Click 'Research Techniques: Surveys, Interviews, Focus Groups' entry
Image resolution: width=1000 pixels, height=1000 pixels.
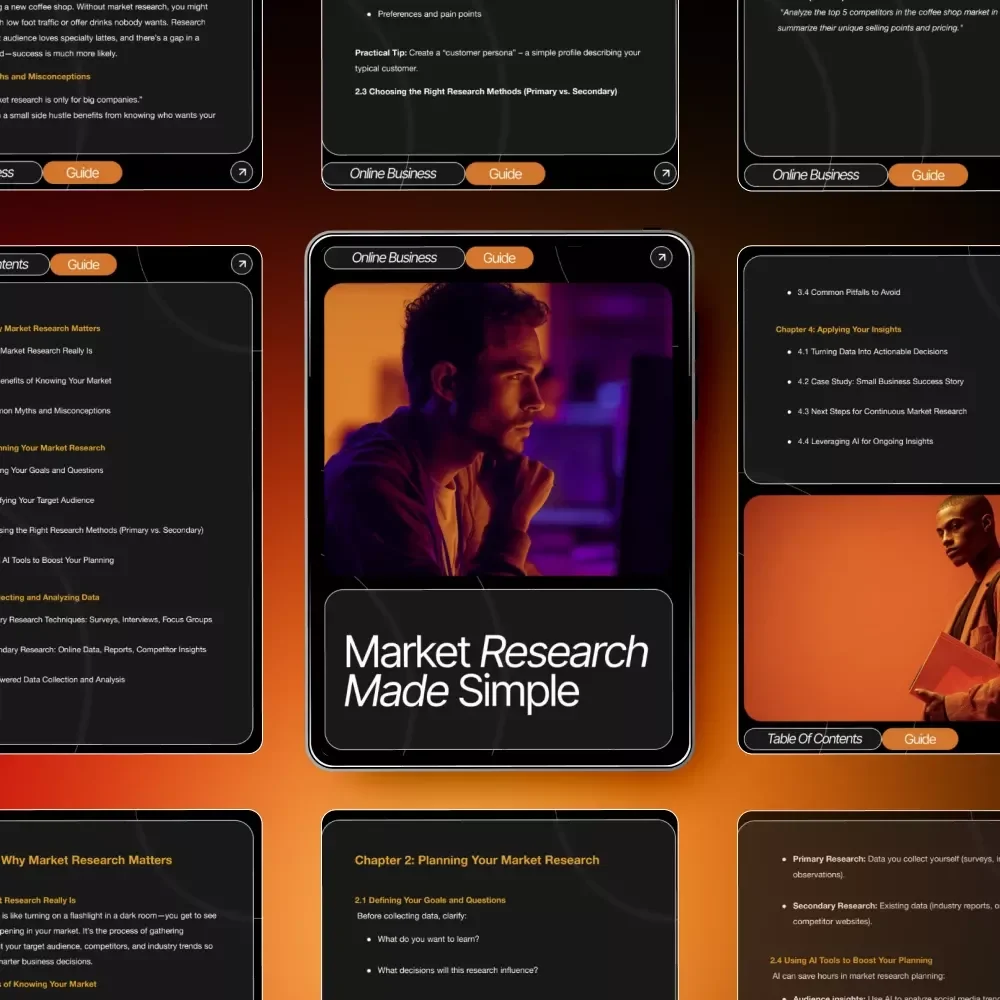106,619
